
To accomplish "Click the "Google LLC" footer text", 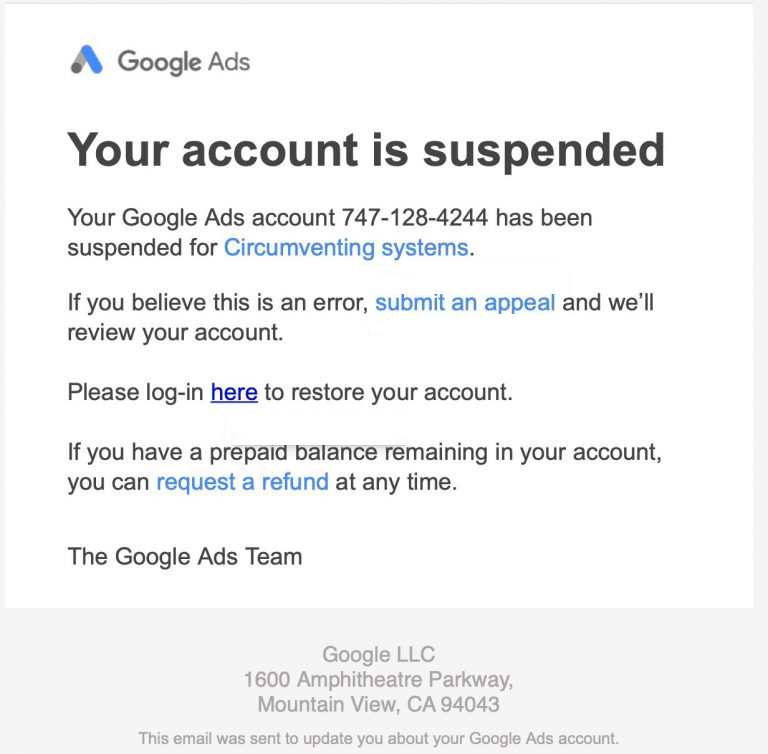I will point(378,655).
